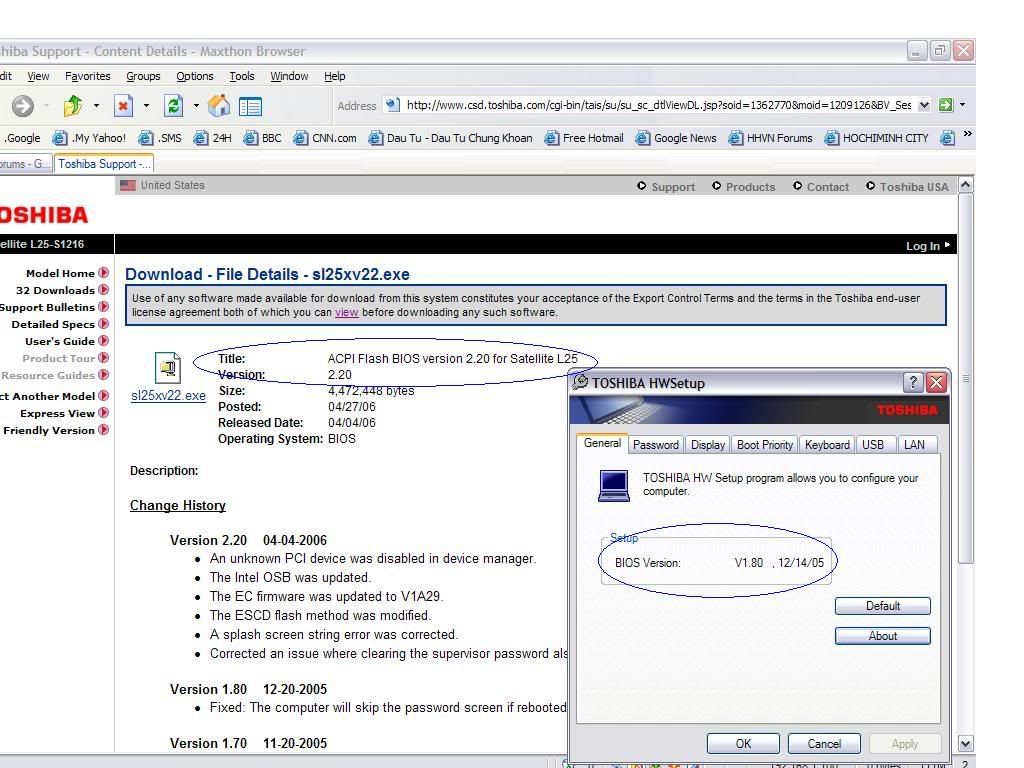Open the dropdown arrow next to Up icon
The image size is (1024, 768).
tap(96, 106)
